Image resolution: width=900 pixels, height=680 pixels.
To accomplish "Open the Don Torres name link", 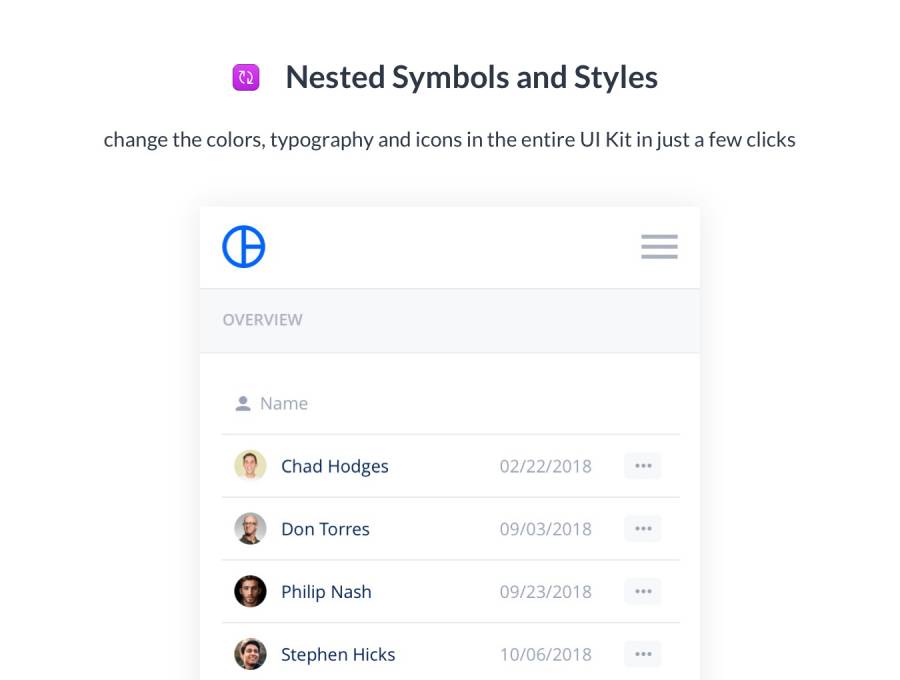I will 325,529.
